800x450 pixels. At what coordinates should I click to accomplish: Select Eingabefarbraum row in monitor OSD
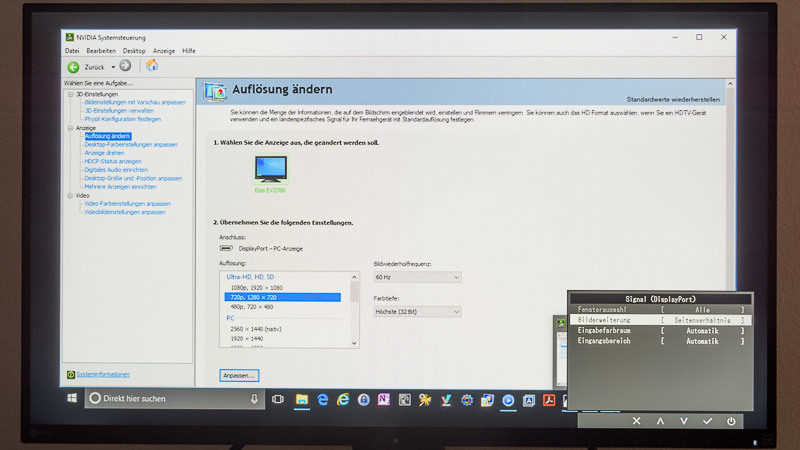pyautogui.click(x=660, y=331)
